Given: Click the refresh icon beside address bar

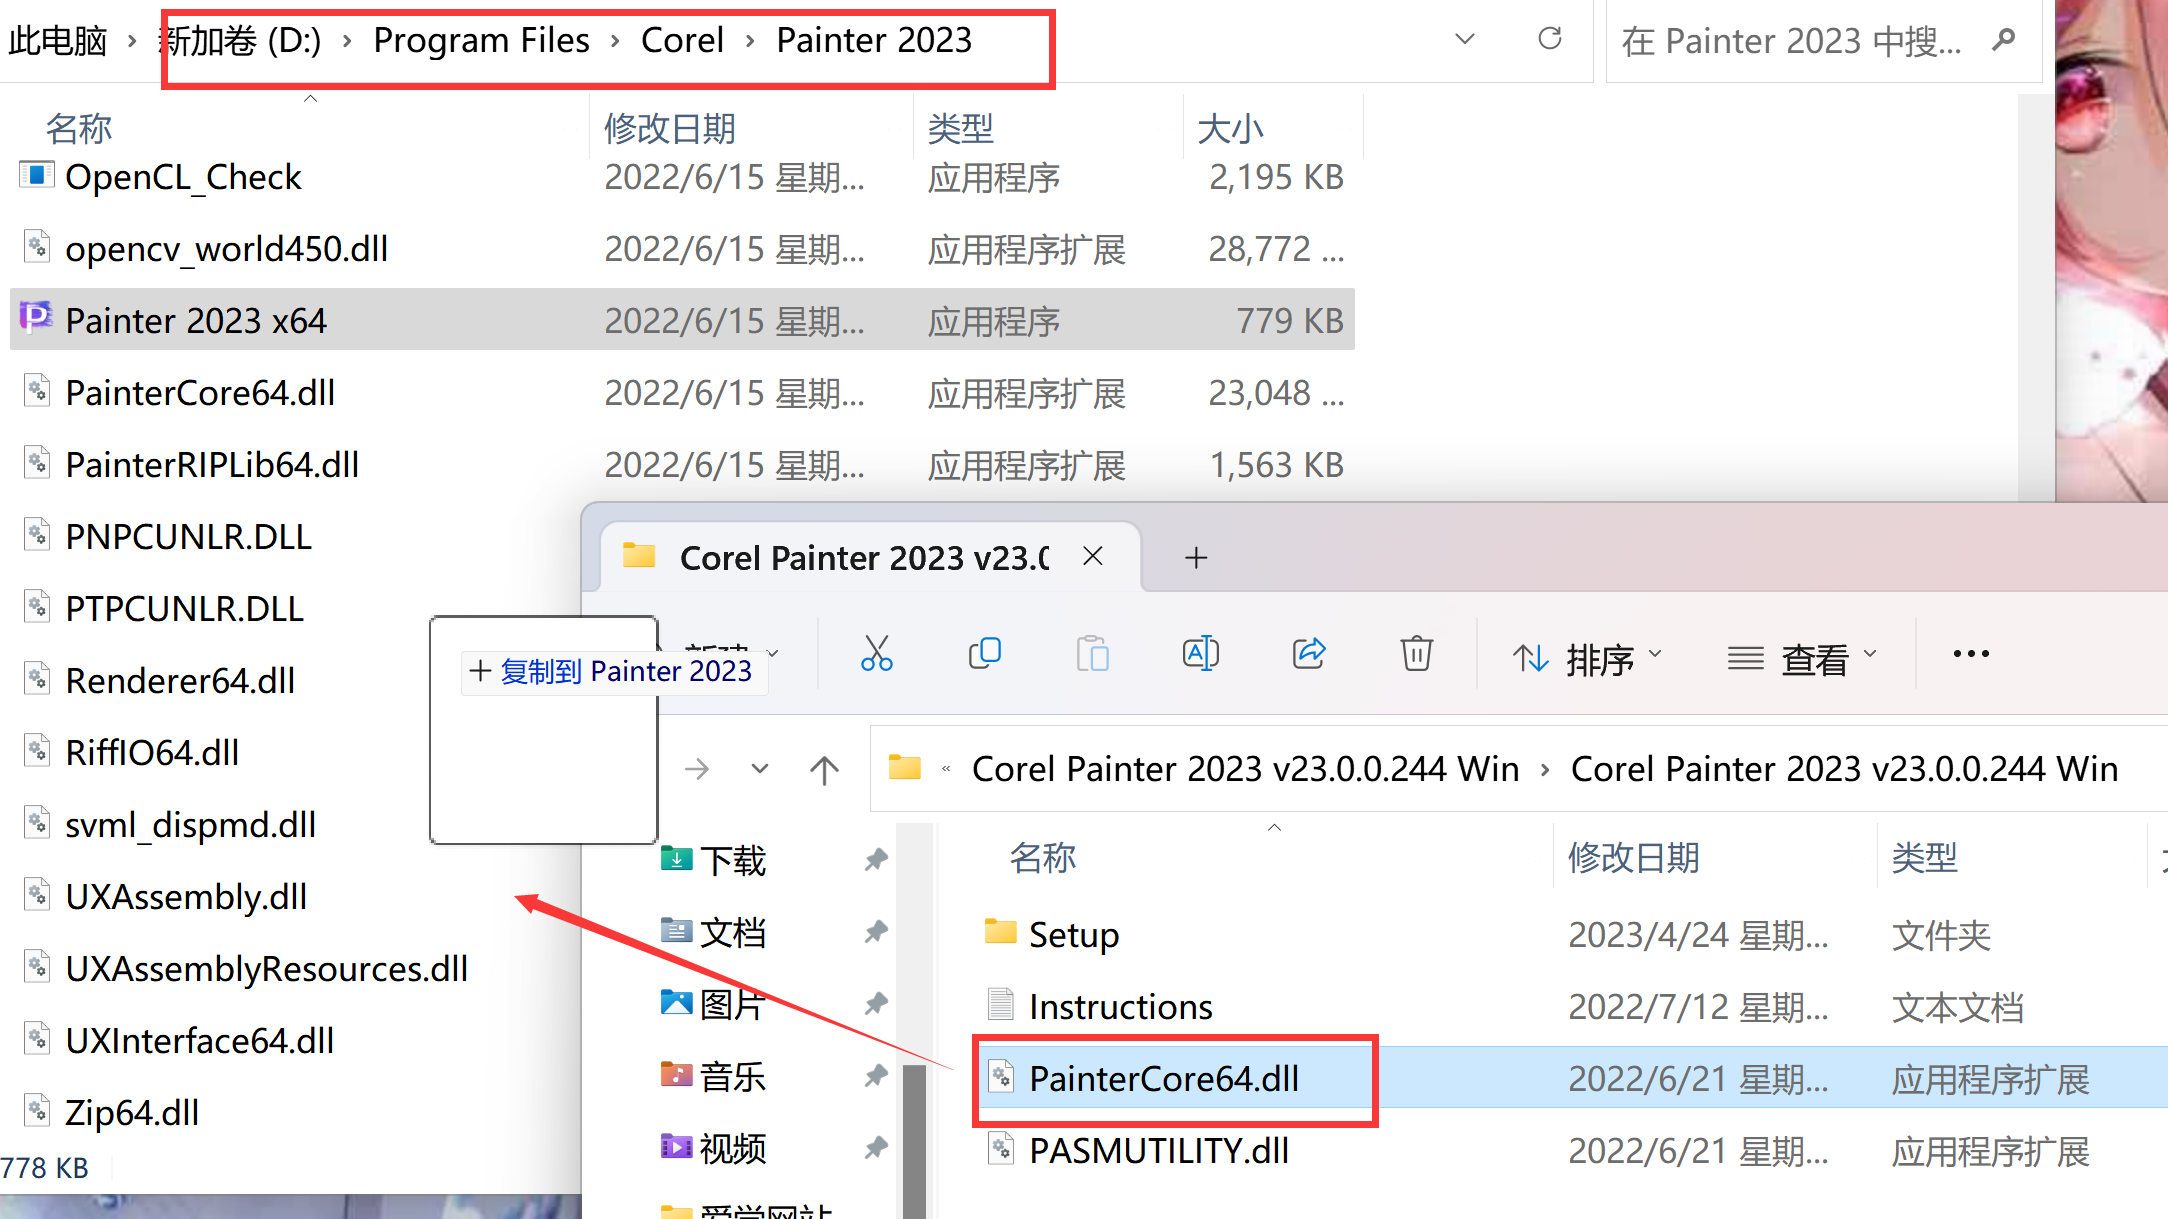Looking at the screenshot, I should 1549,39.
